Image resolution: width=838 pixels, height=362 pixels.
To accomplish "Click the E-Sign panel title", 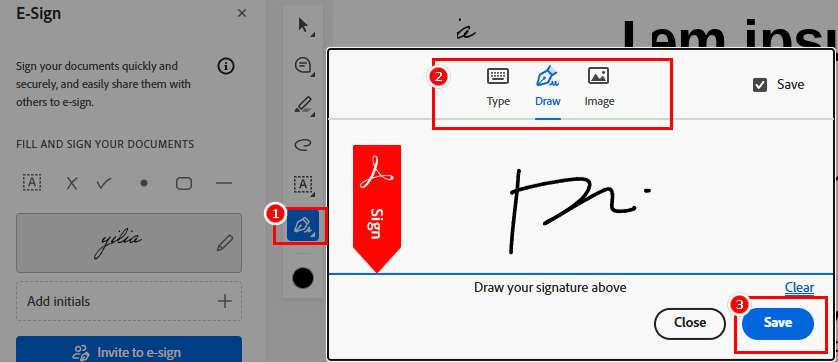I will click(38, 13).
